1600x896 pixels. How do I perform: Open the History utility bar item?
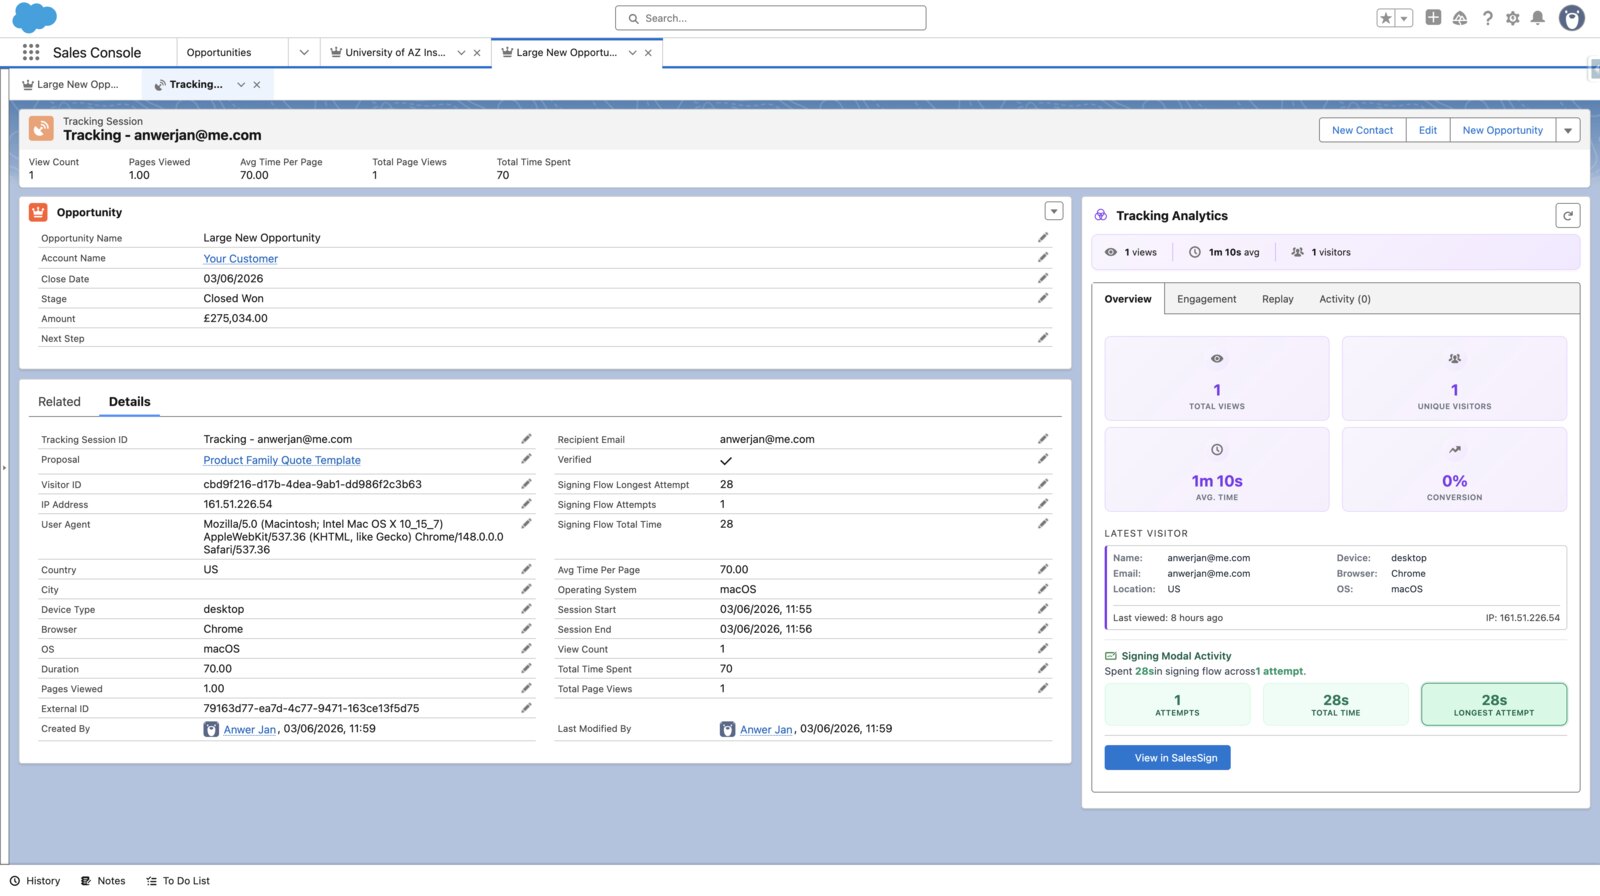[x=35, y=881]
